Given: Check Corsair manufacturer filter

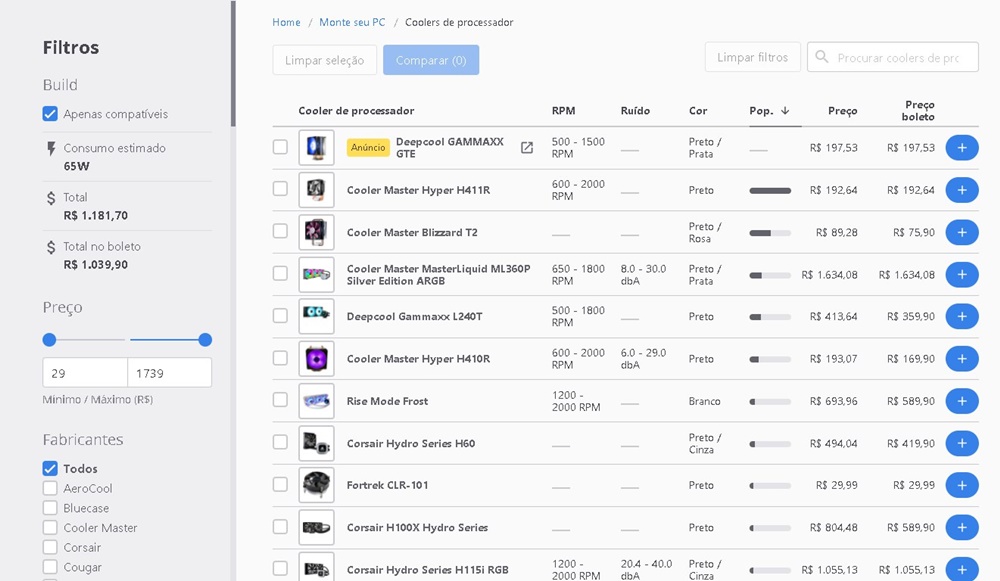Looking at the screenshot, I should coord(50,547).
